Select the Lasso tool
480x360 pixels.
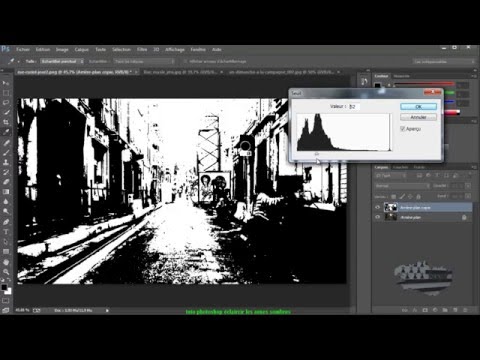(6, 102)
